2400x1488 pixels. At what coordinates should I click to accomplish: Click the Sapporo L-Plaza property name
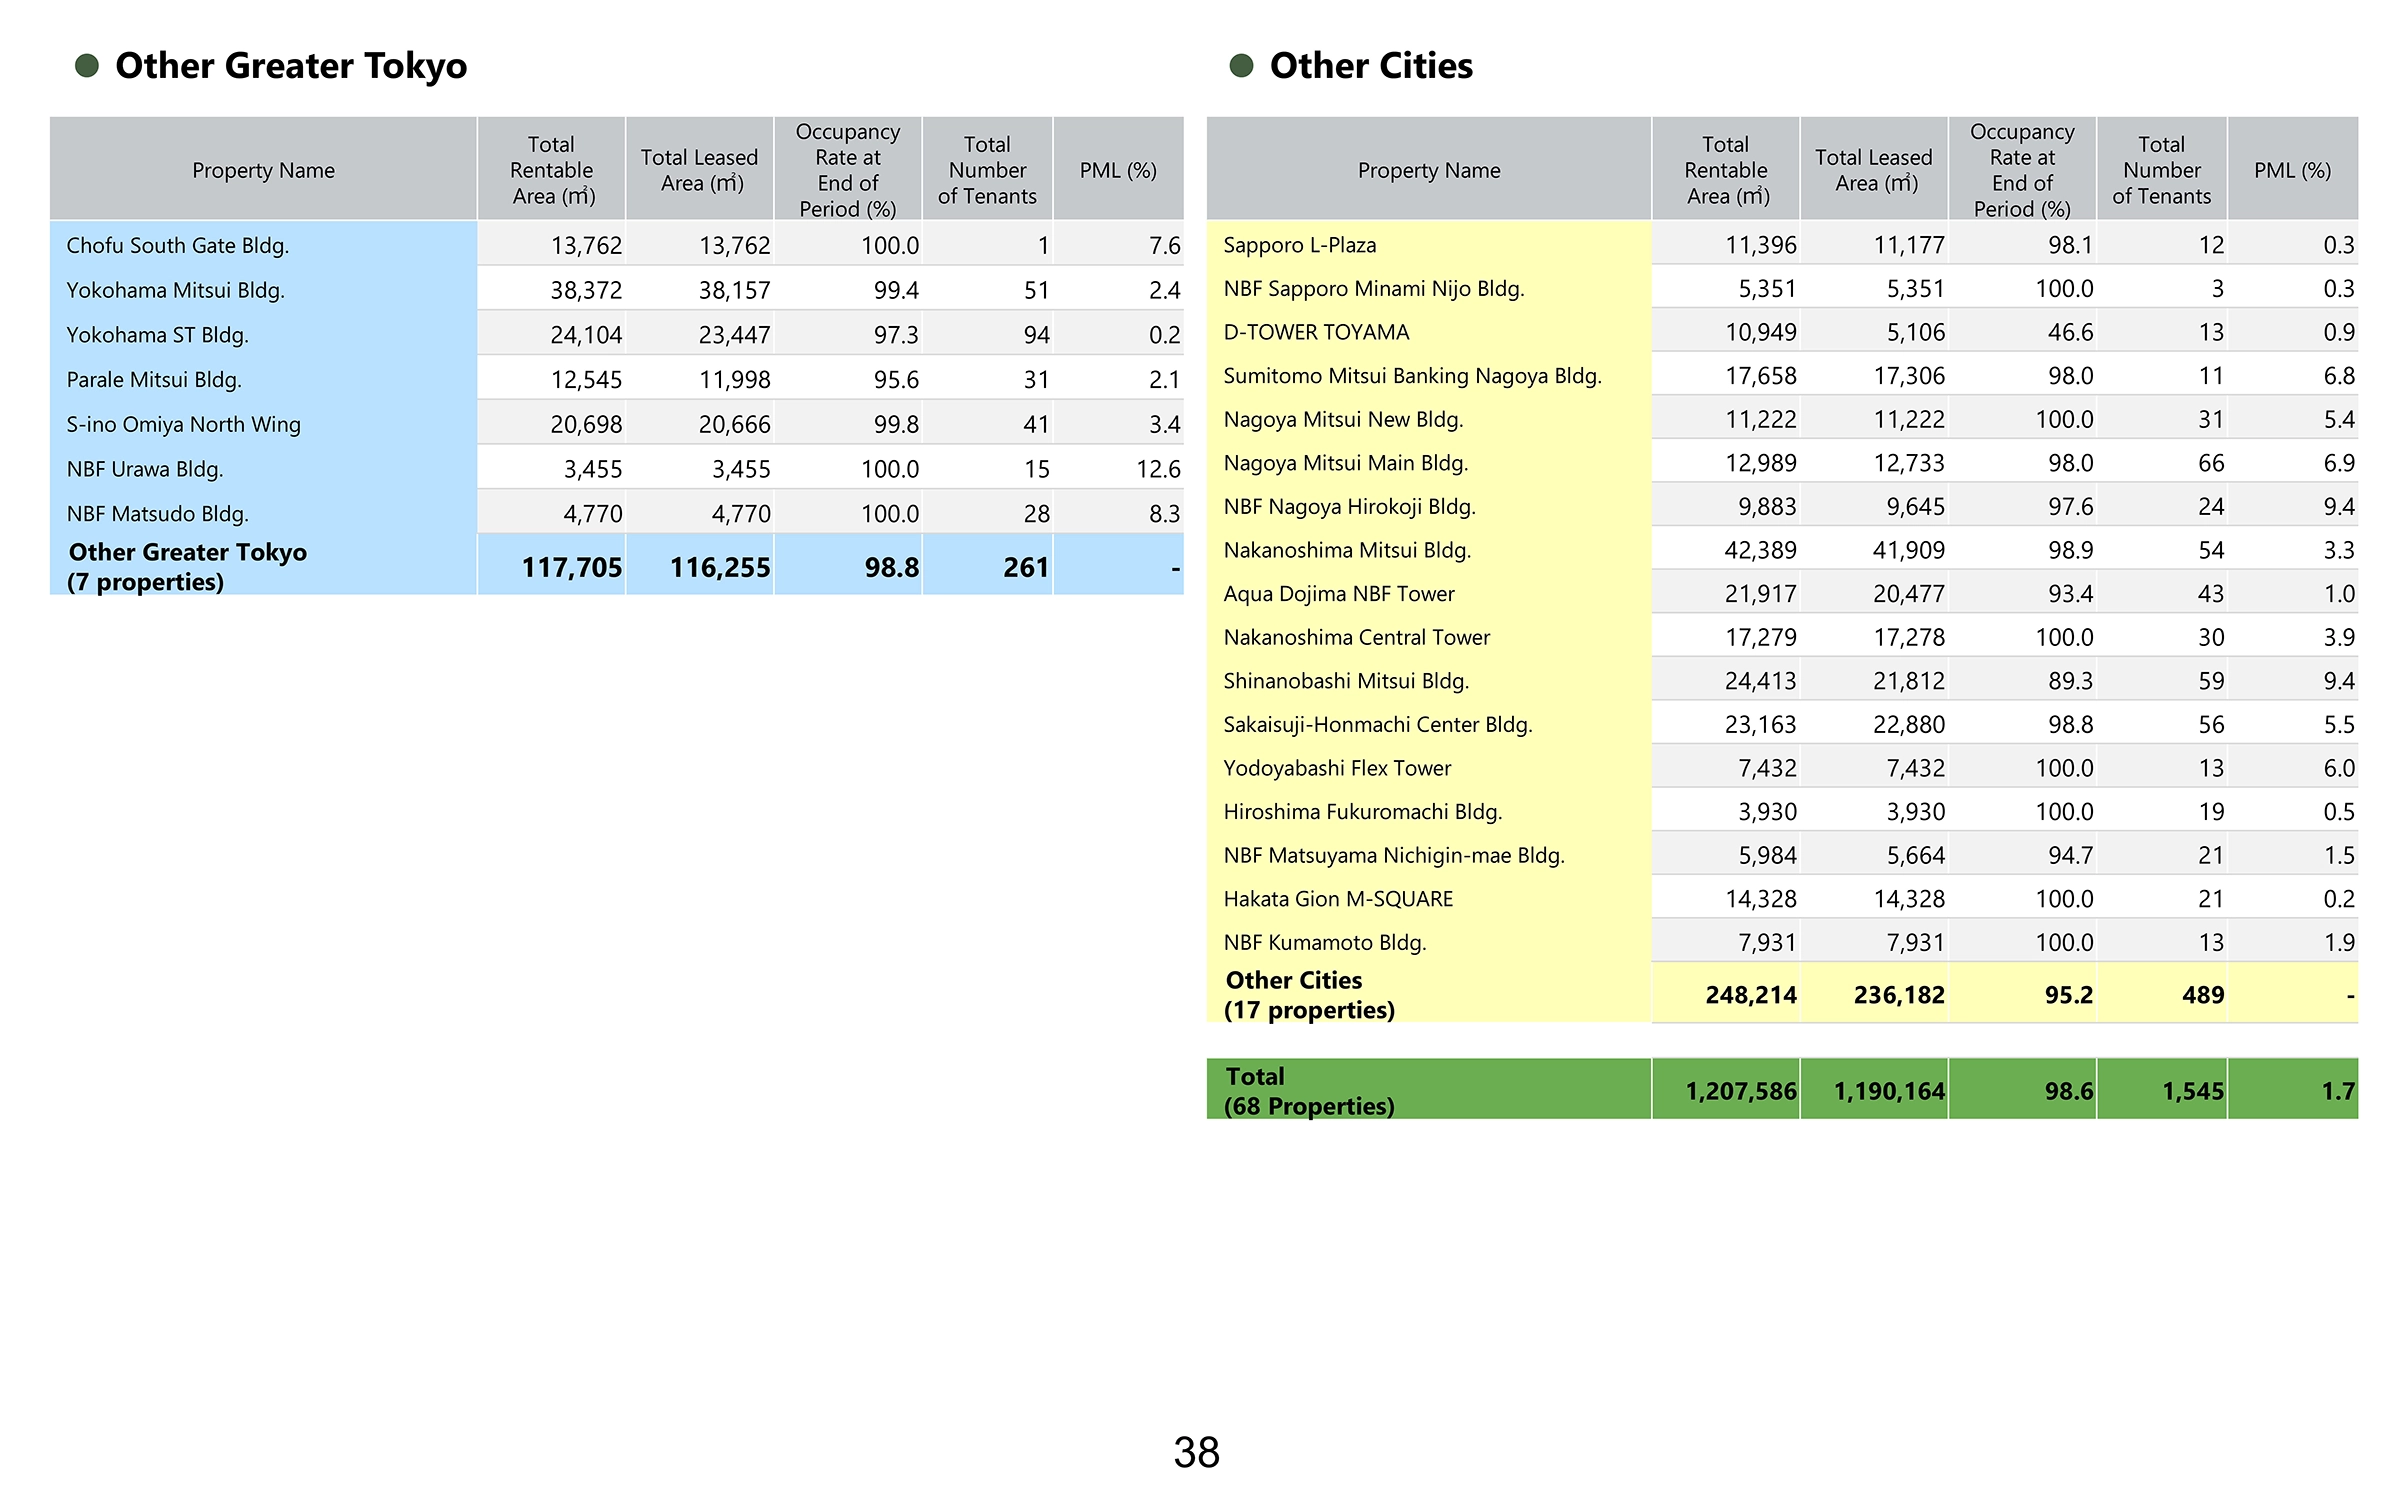click(x=1299, y=246)
